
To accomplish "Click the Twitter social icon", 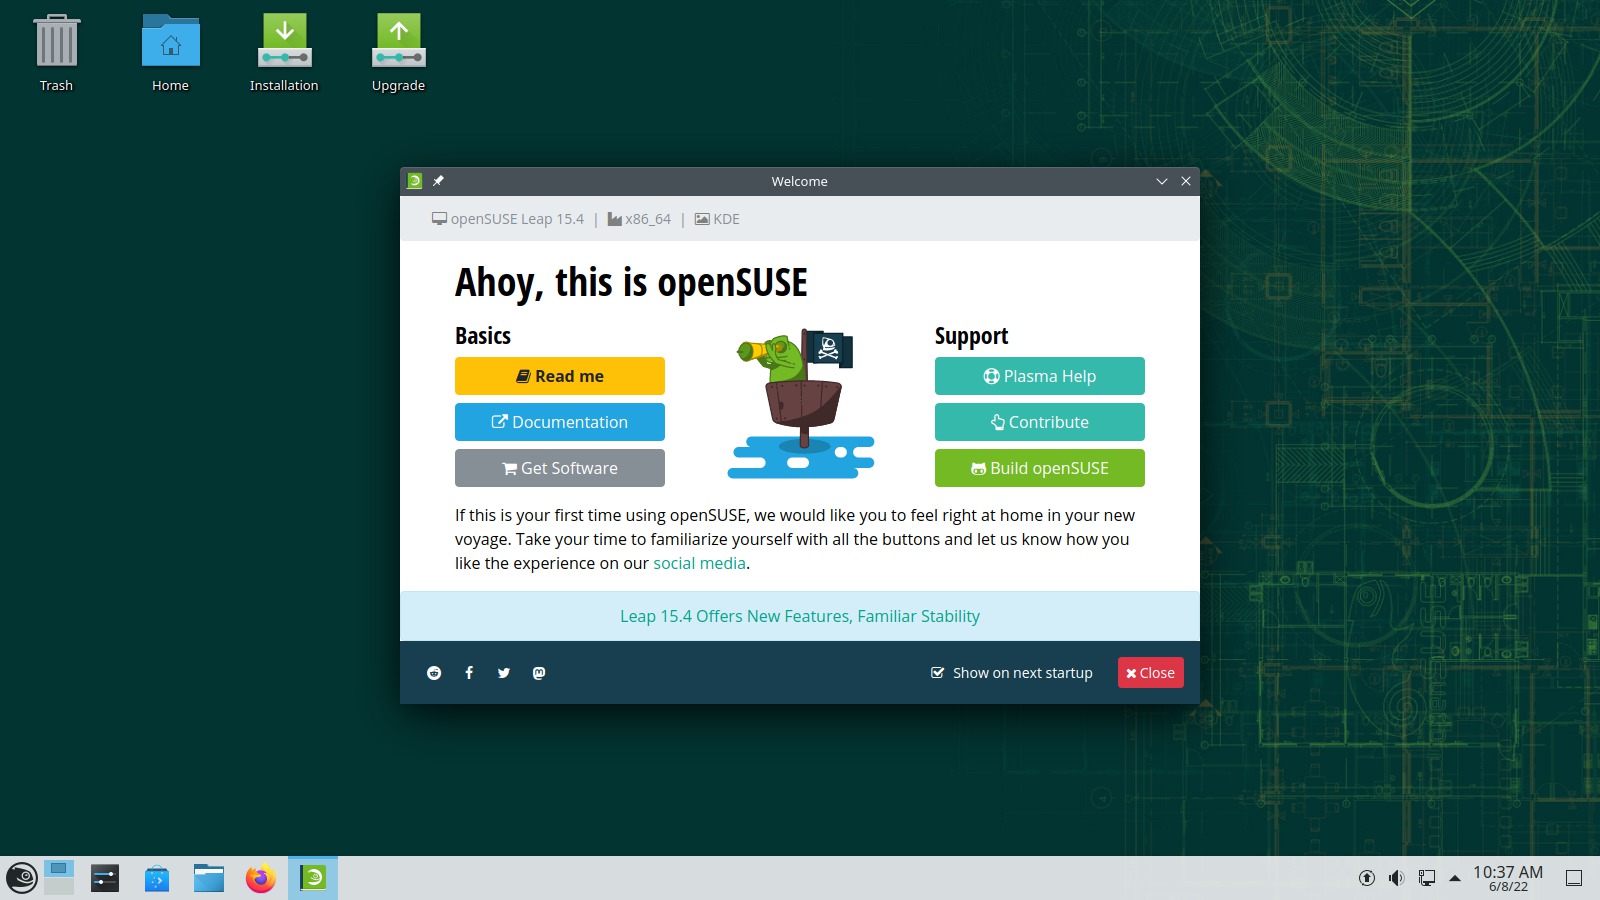I will (x=504, y=673).
